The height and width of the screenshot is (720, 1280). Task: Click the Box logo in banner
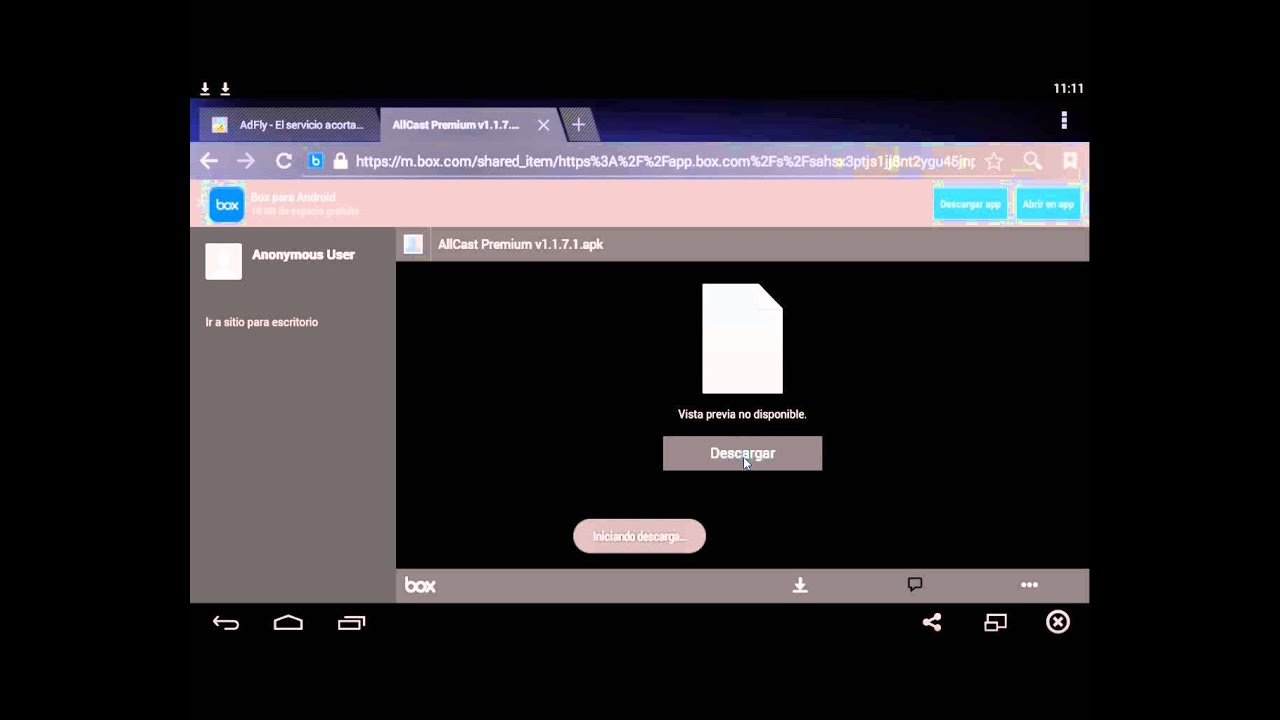coord(227,205)
